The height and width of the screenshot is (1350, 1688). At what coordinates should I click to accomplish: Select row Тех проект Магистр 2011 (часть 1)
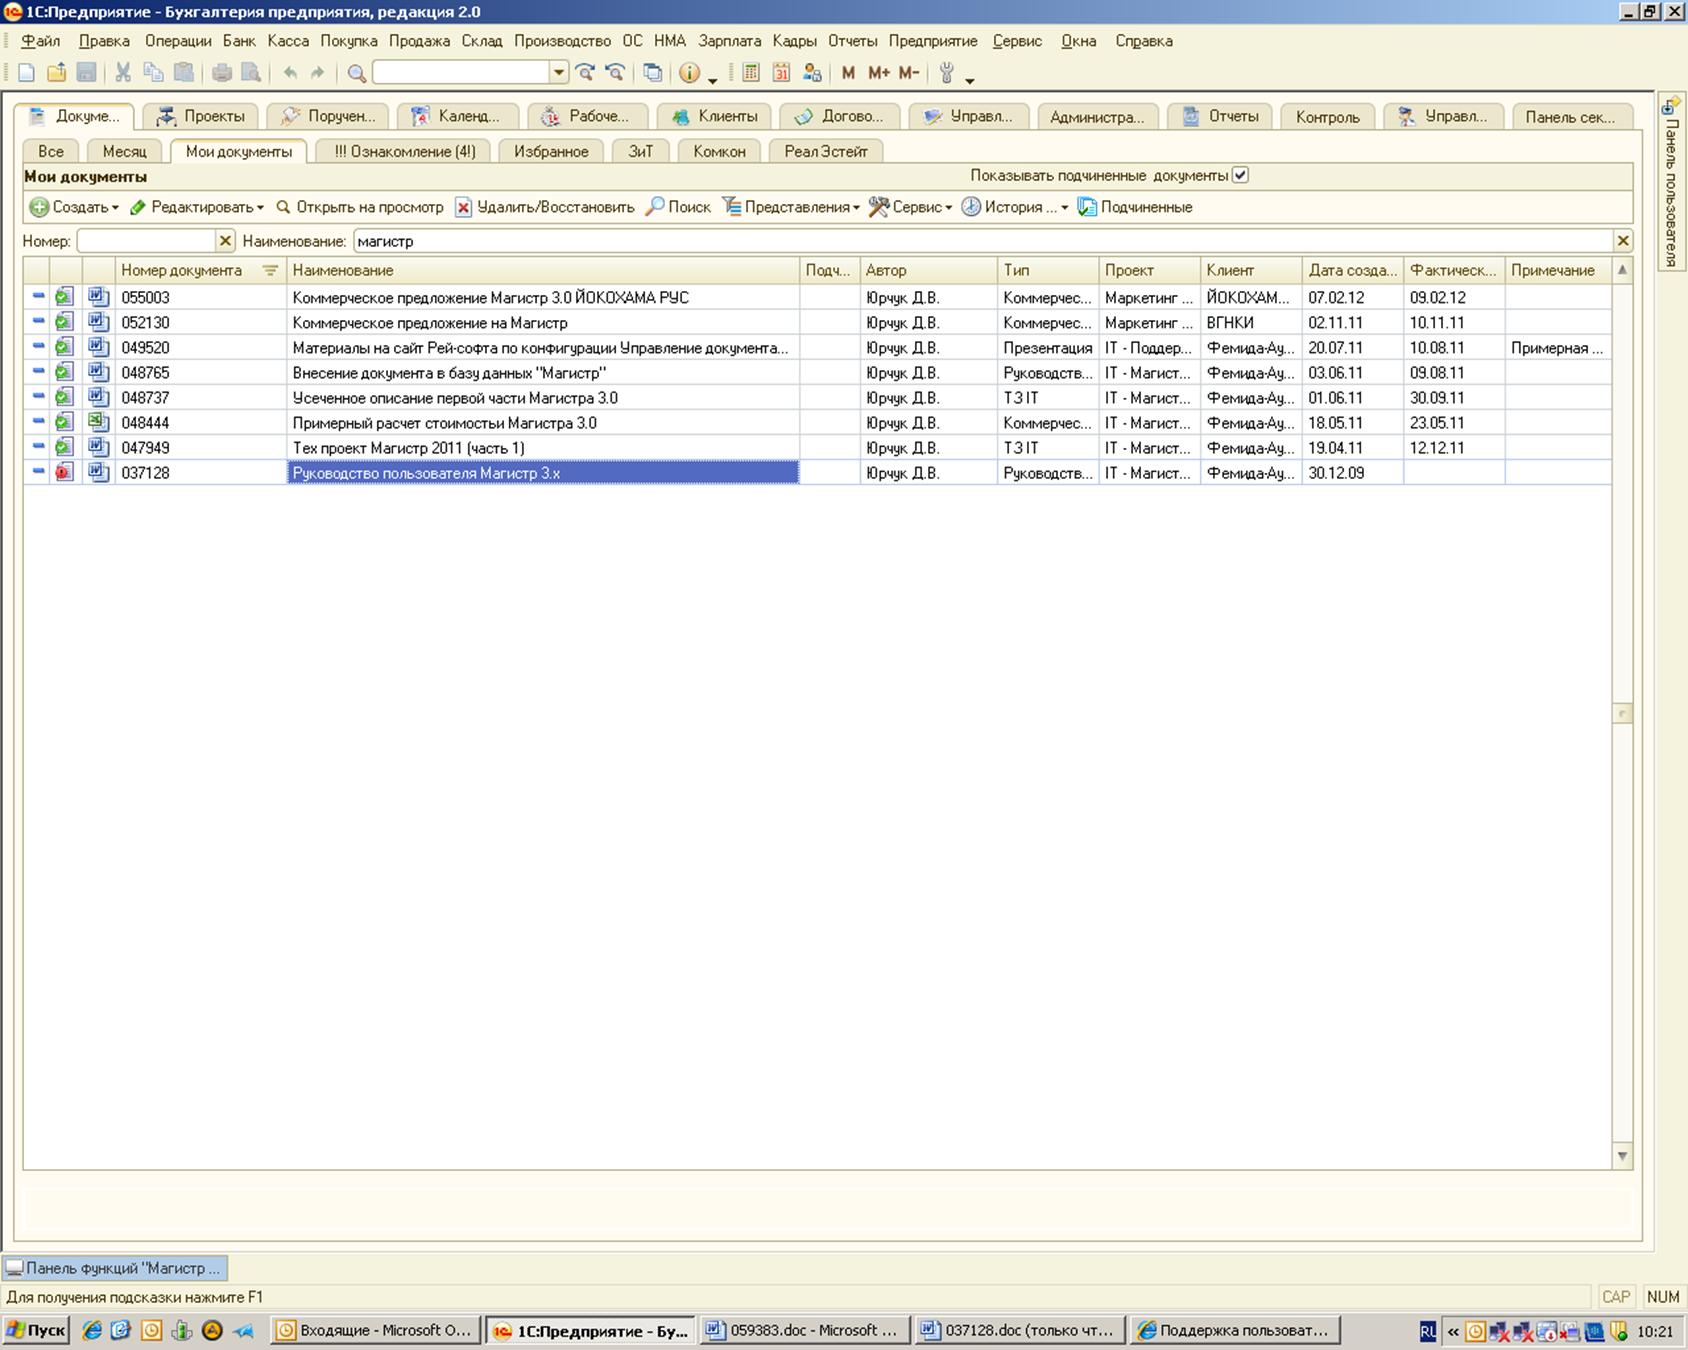pos(817,447)
